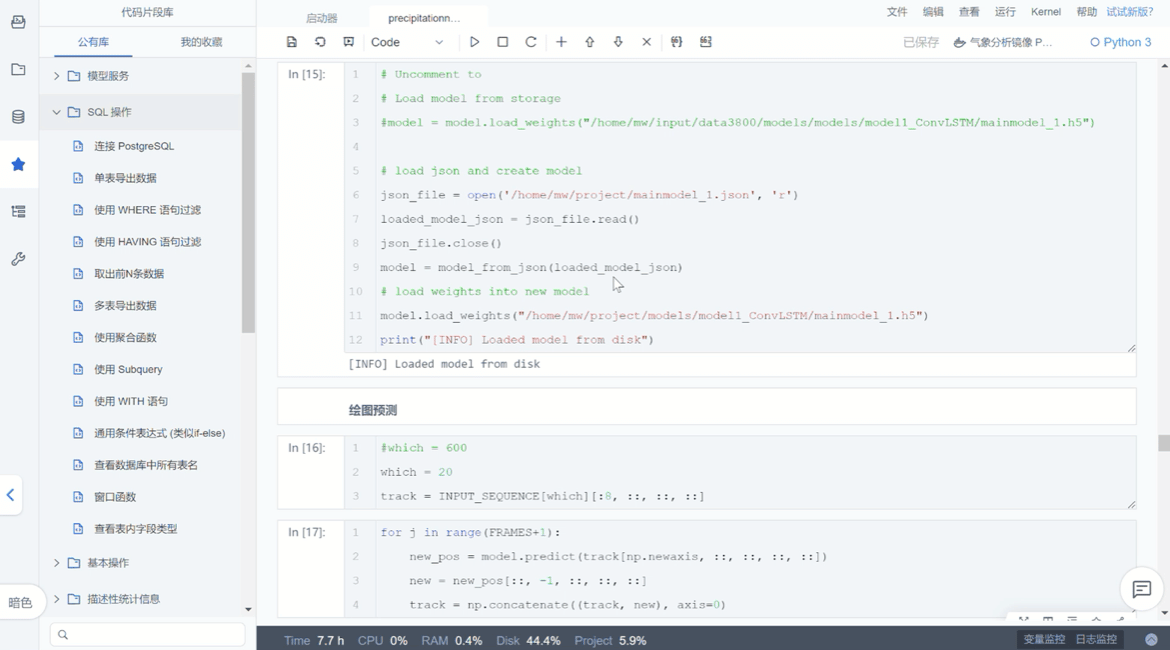Open the top sidebar inbox/drive icon
Screen dimensions: 1170x650
click(x=19, y=22)
